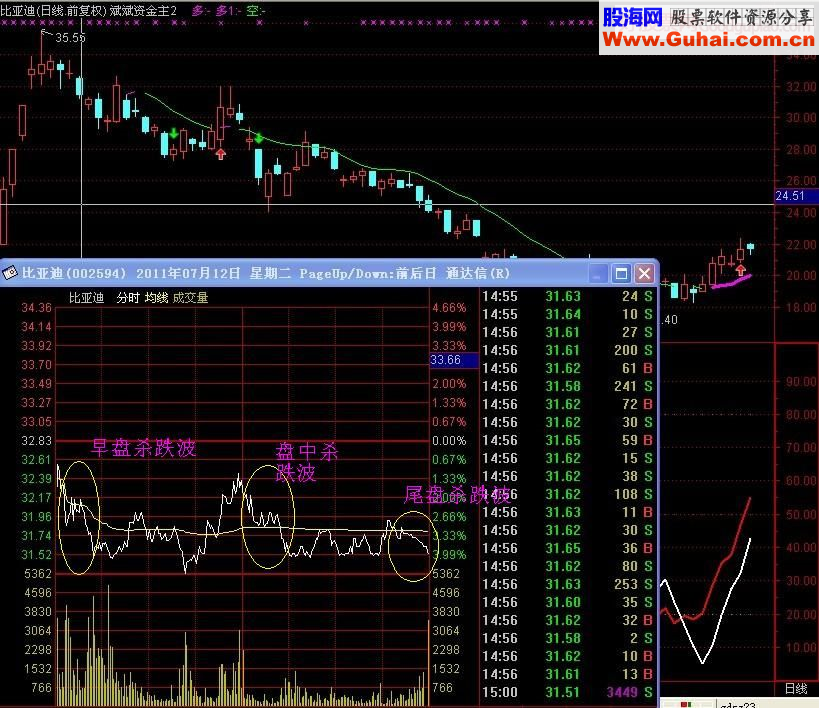819x708 pixels.
Task: Select the tick row with volume 61 B
Action: [x=567, y=368]
